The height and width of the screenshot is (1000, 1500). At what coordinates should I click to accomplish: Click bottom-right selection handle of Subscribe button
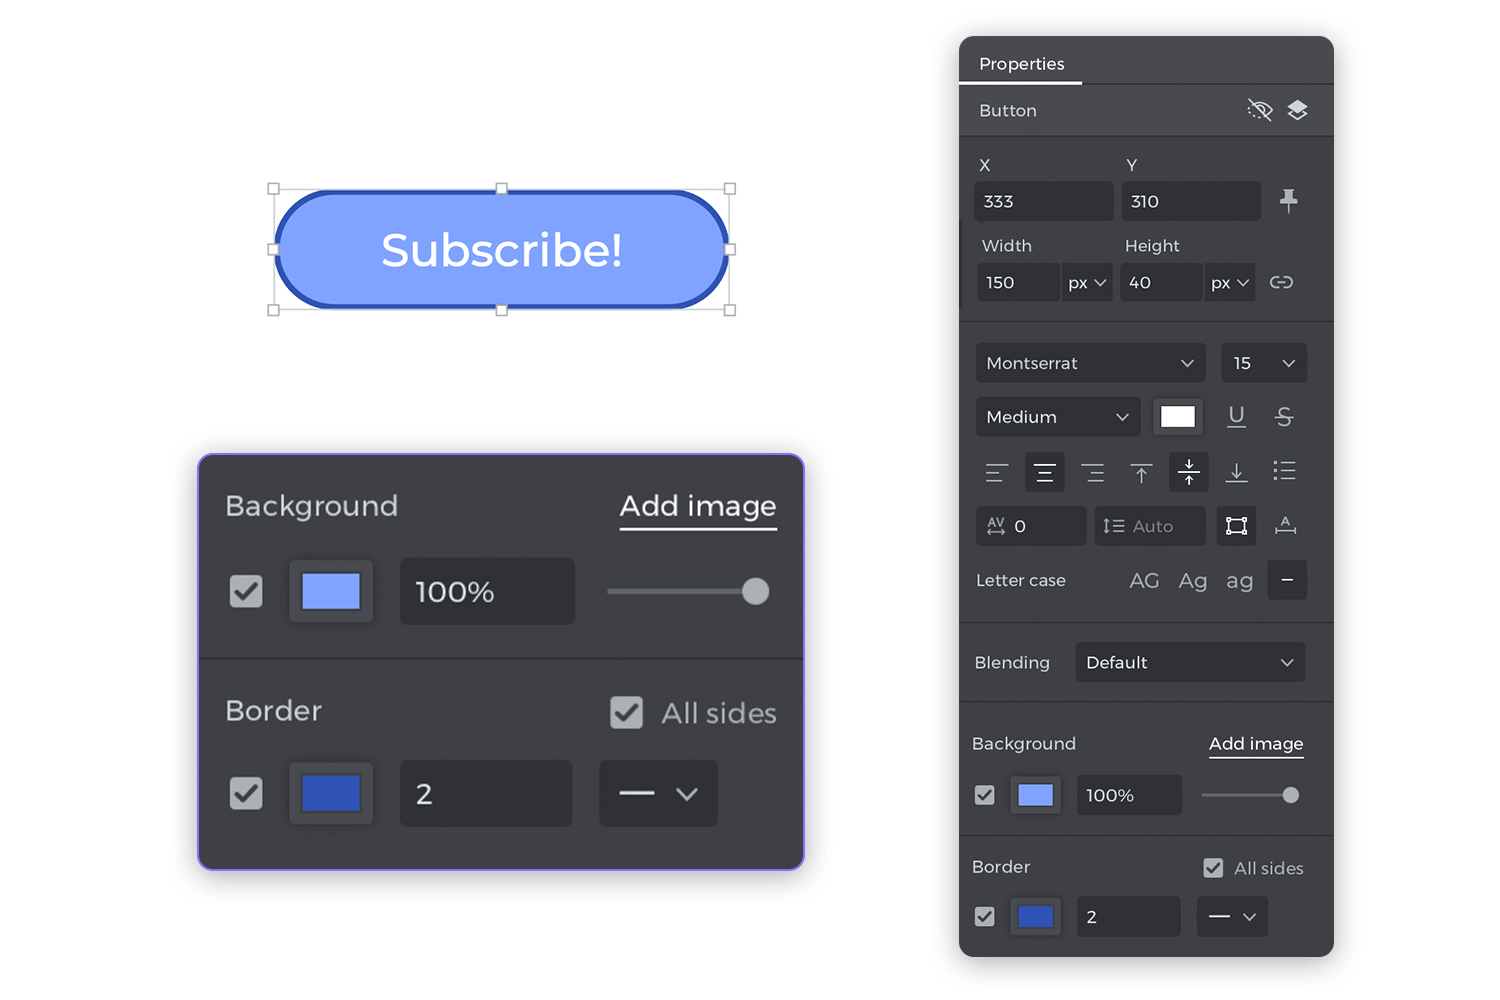(x=730, y=310)
